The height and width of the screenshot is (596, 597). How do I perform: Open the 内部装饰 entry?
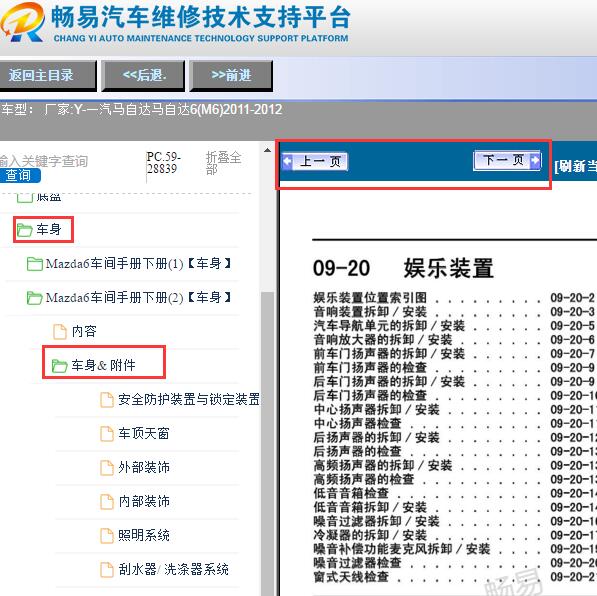click(144, 501)
